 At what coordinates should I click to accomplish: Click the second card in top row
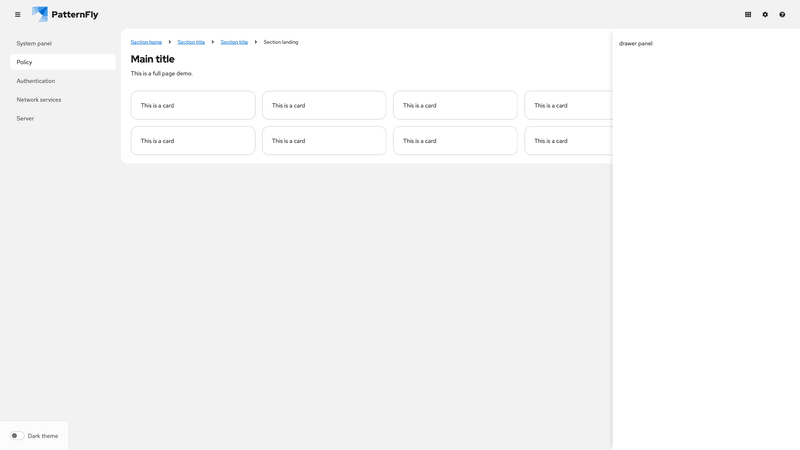[324, 105]
